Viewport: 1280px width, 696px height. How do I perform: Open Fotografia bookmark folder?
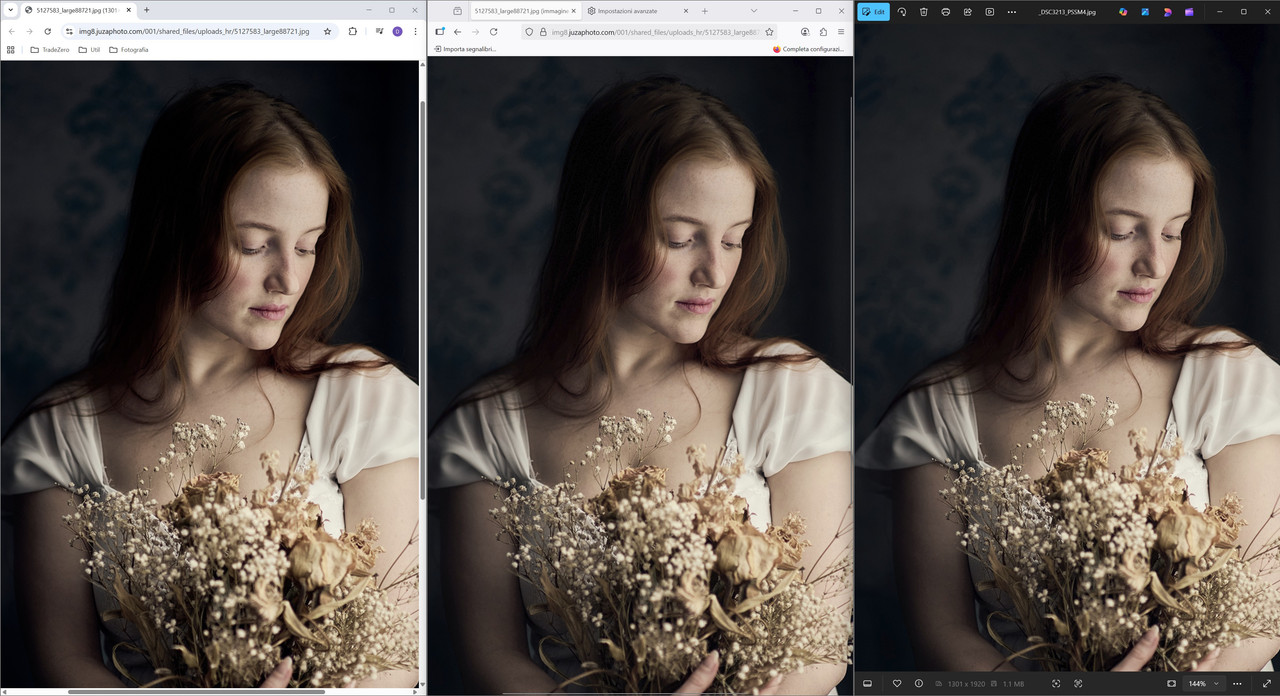(x=128, y=49)
